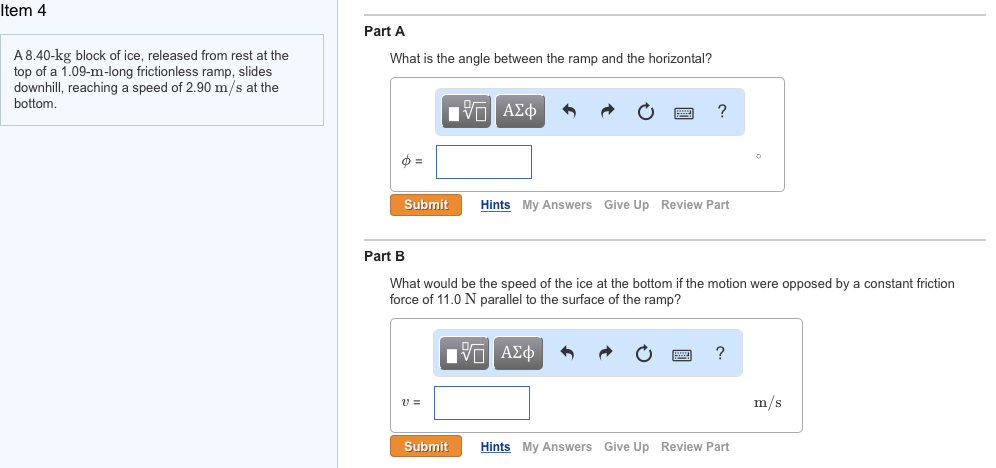Reset the Part B answer field
The width and height of the screenshot is (996, 468).
click(x=643, y=353)
